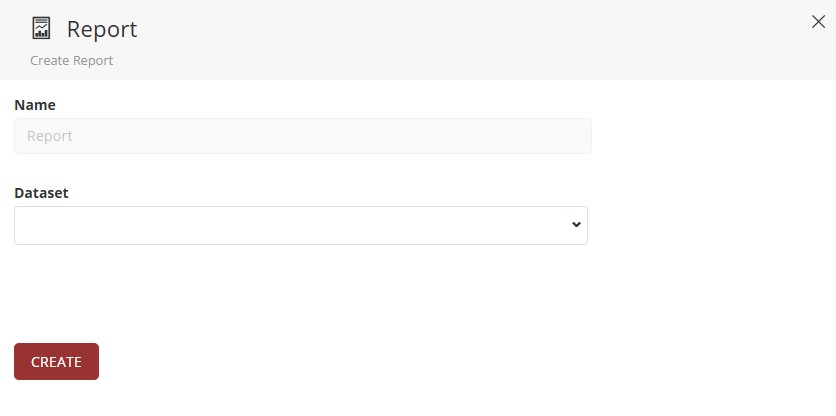Click the CREATE label text on button
The height and width of the screenshot is (416, 836).
point(56,362)
